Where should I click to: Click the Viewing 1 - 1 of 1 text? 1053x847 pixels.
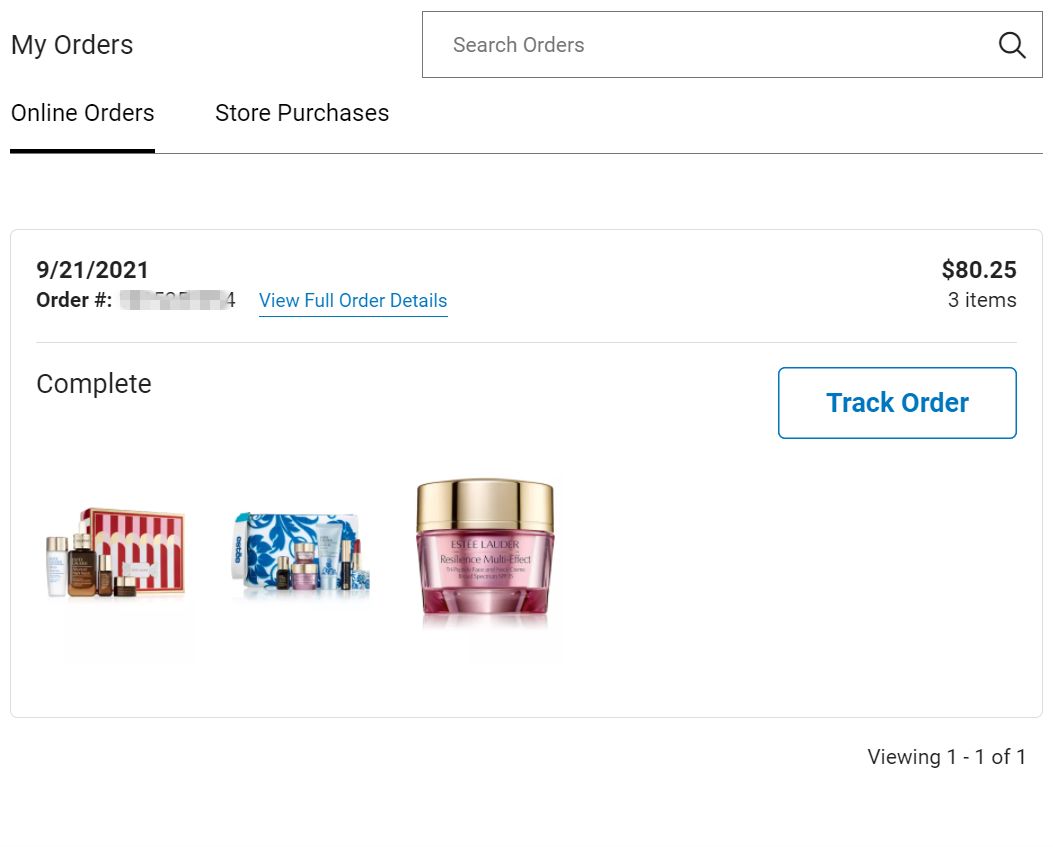(x=947, y=757)
